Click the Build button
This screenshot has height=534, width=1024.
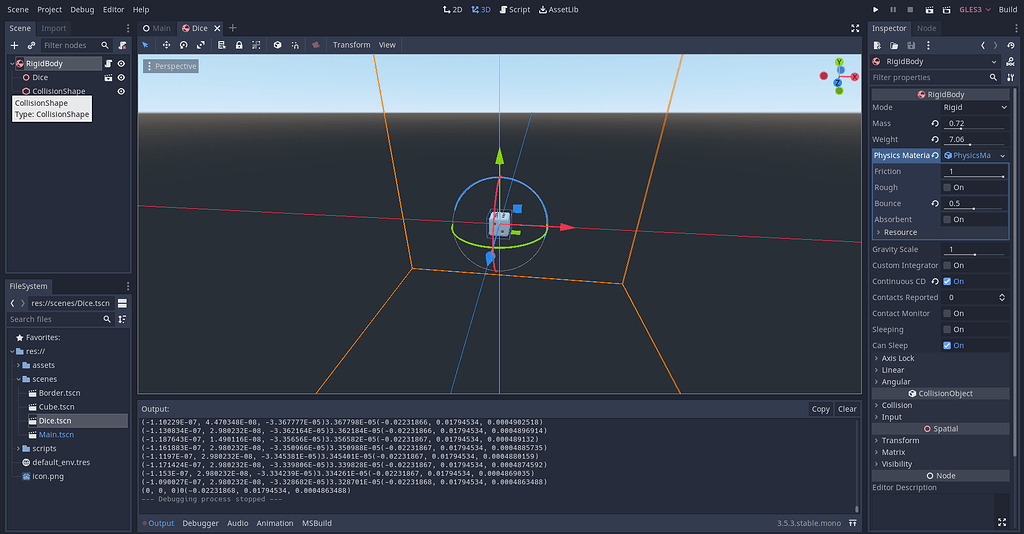(x=1008, y=10)
